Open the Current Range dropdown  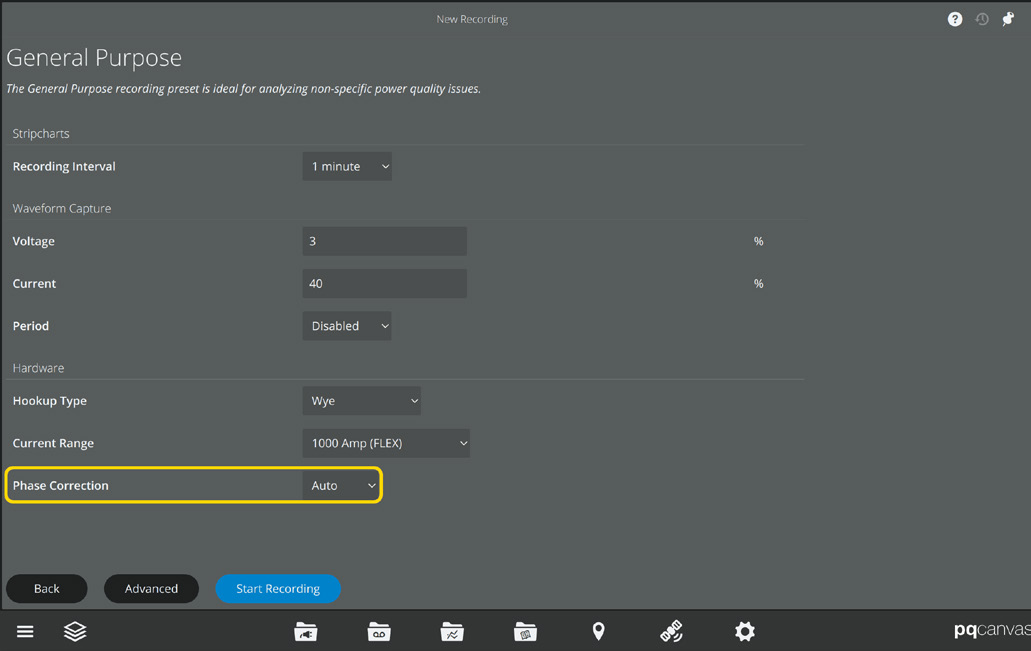click(386, 443)
